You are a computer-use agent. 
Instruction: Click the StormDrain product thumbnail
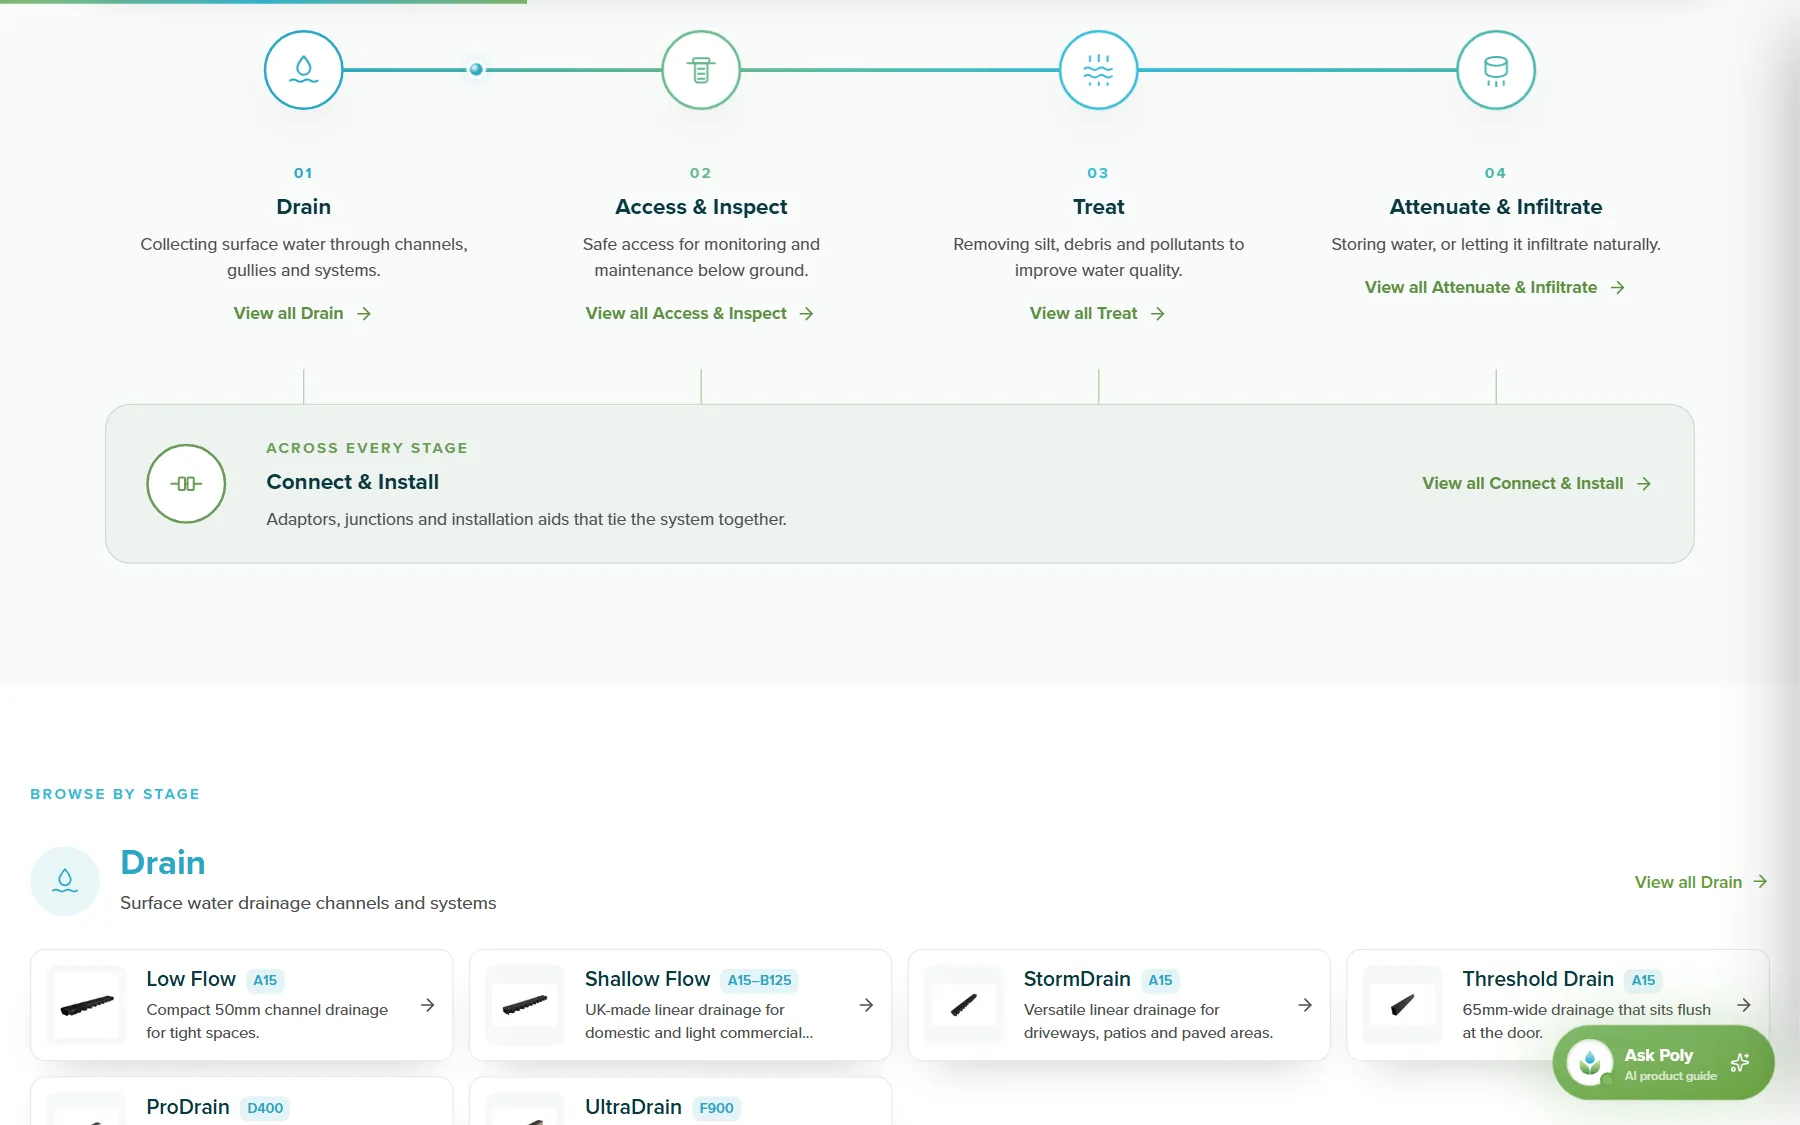point(964,1005)
